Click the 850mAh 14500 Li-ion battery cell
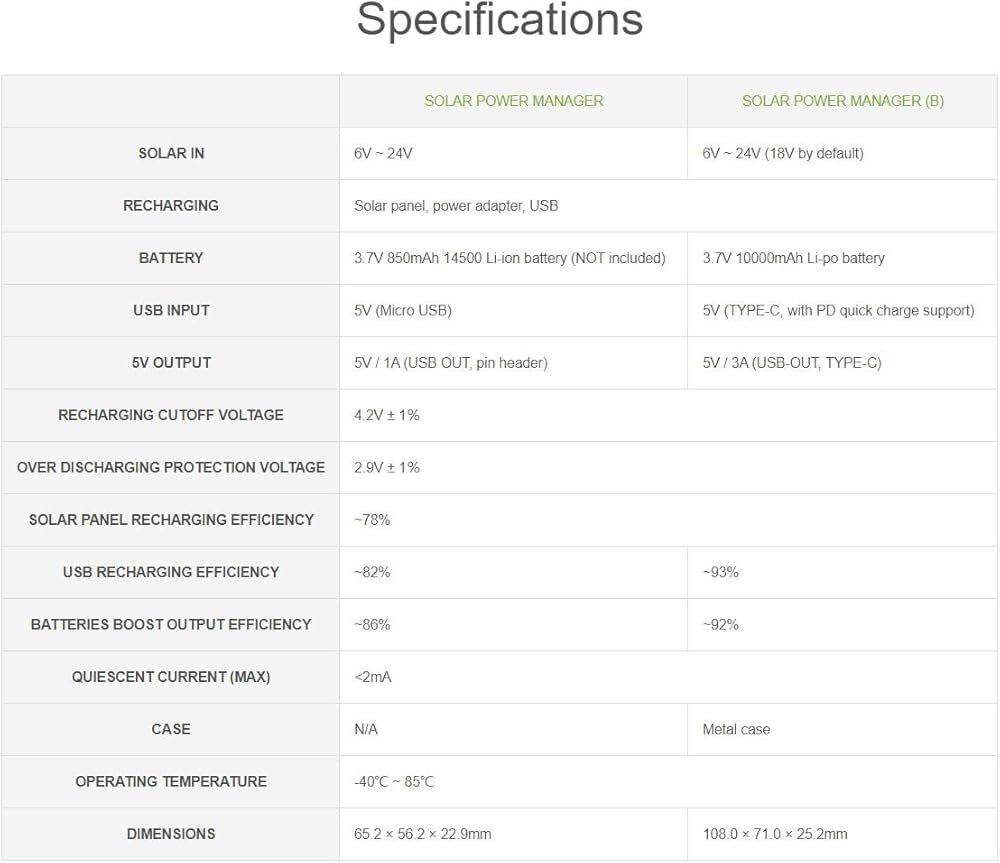1000x863 pixels. click(509, 258)
